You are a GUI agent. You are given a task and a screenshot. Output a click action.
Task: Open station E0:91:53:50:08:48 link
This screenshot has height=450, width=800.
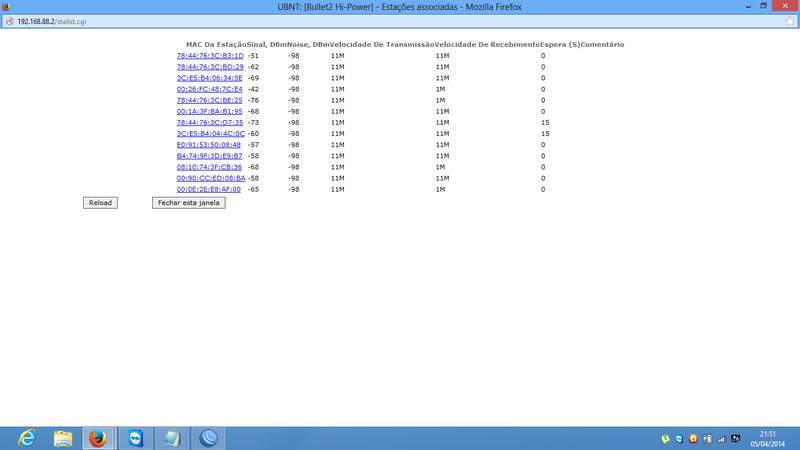click(209, 145)
